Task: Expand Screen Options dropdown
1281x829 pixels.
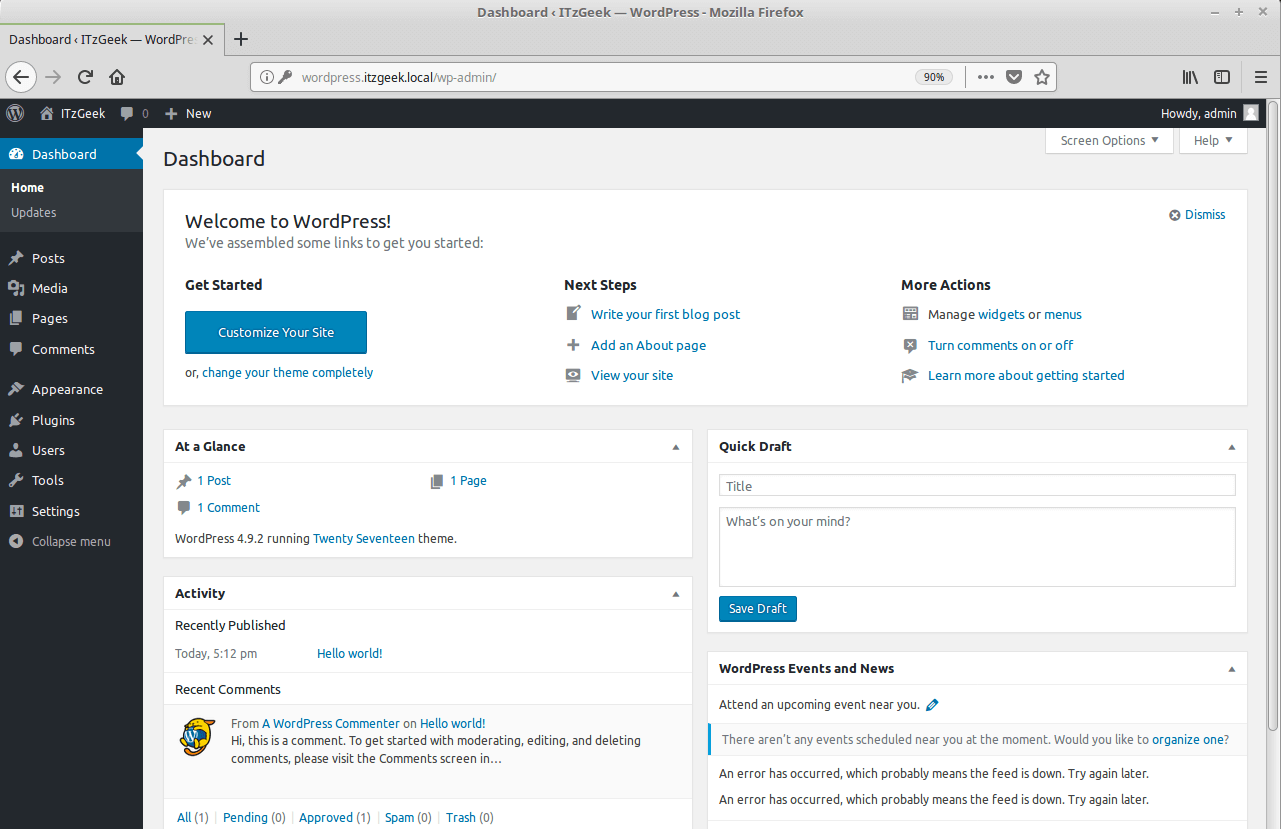Action: [1109, 141]
